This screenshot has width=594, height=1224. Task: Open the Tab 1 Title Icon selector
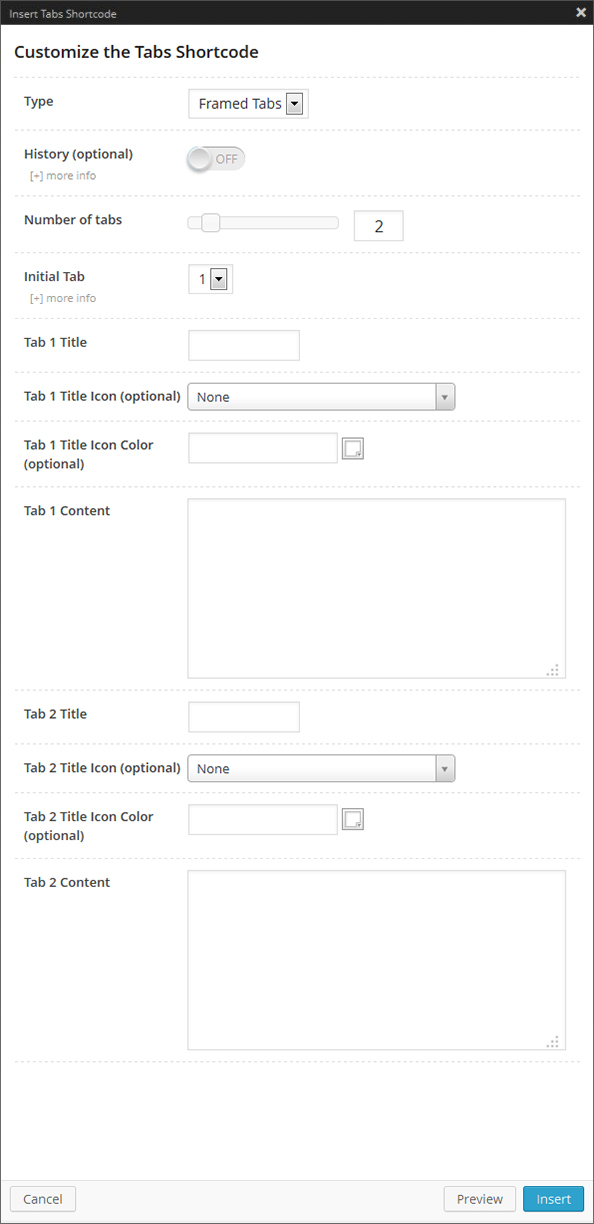320,396
